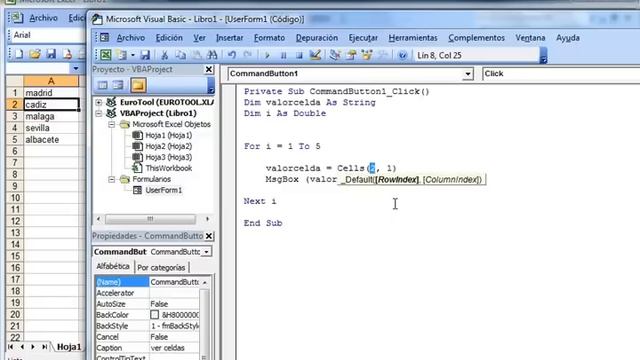This screenshot has height=360, width=640.
Task: Open the CommandButton1 object dropdown
Action: (x=467, y=74)
